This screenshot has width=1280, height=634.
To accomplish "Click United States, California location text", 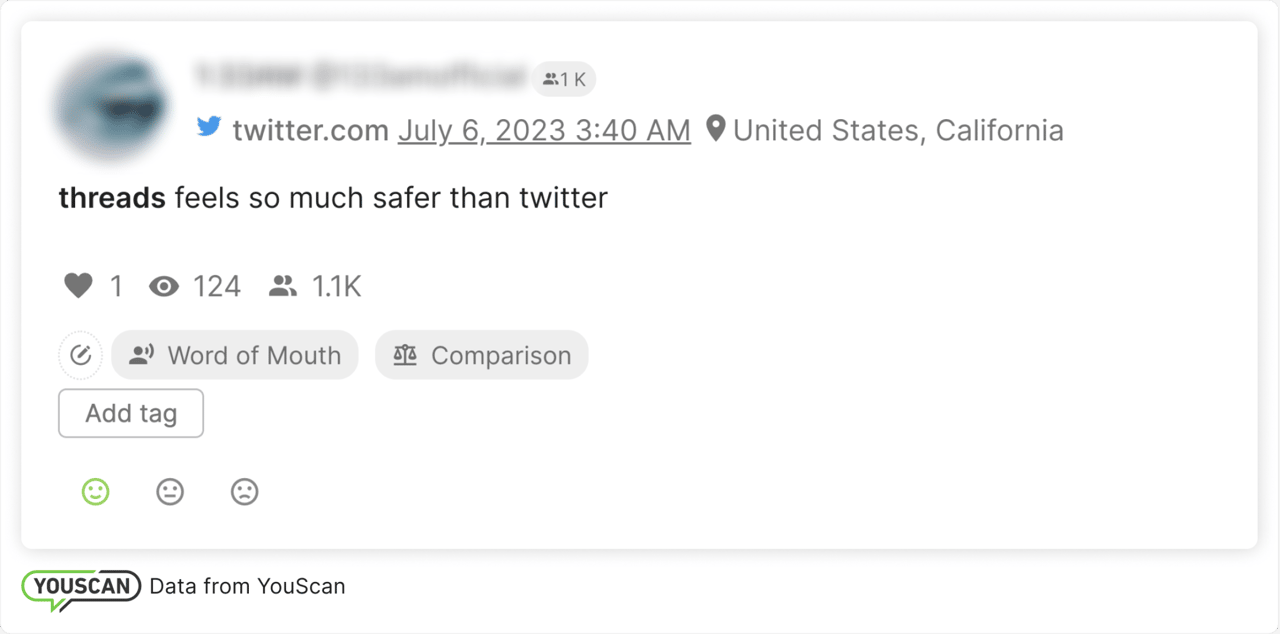I will click(x=898, y=131).
